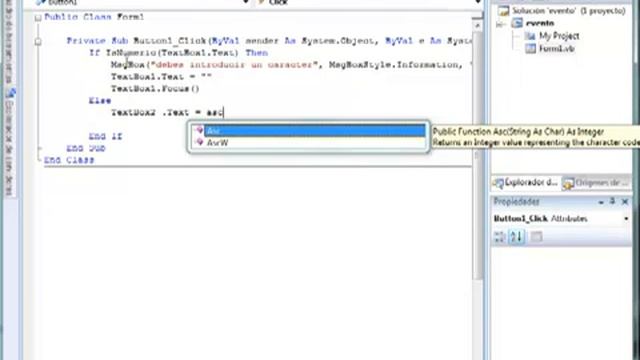Open the Click method name dropdown
The height and width of the screenshot is (360, 640).
477,2
